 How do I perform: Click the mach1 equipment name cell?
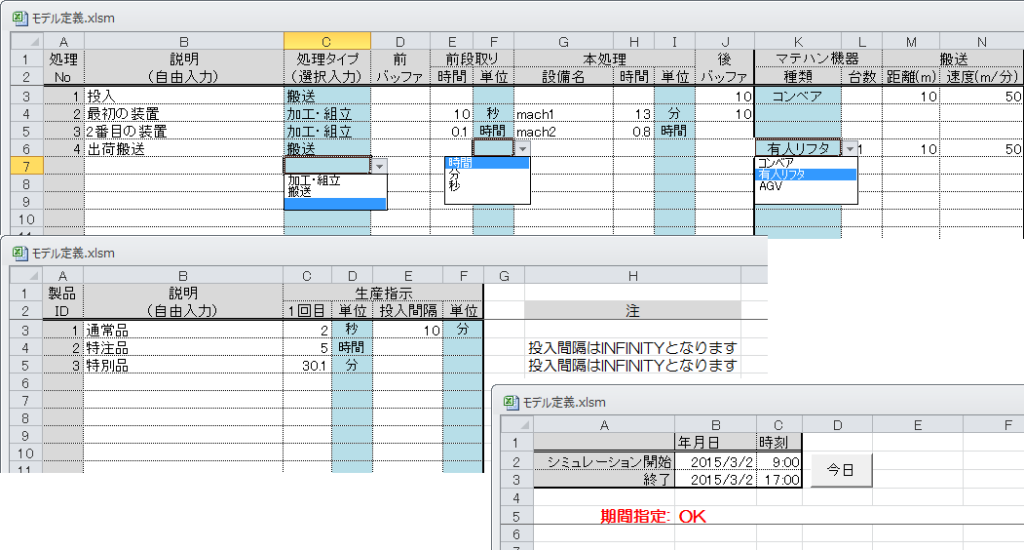pos(563,114)
